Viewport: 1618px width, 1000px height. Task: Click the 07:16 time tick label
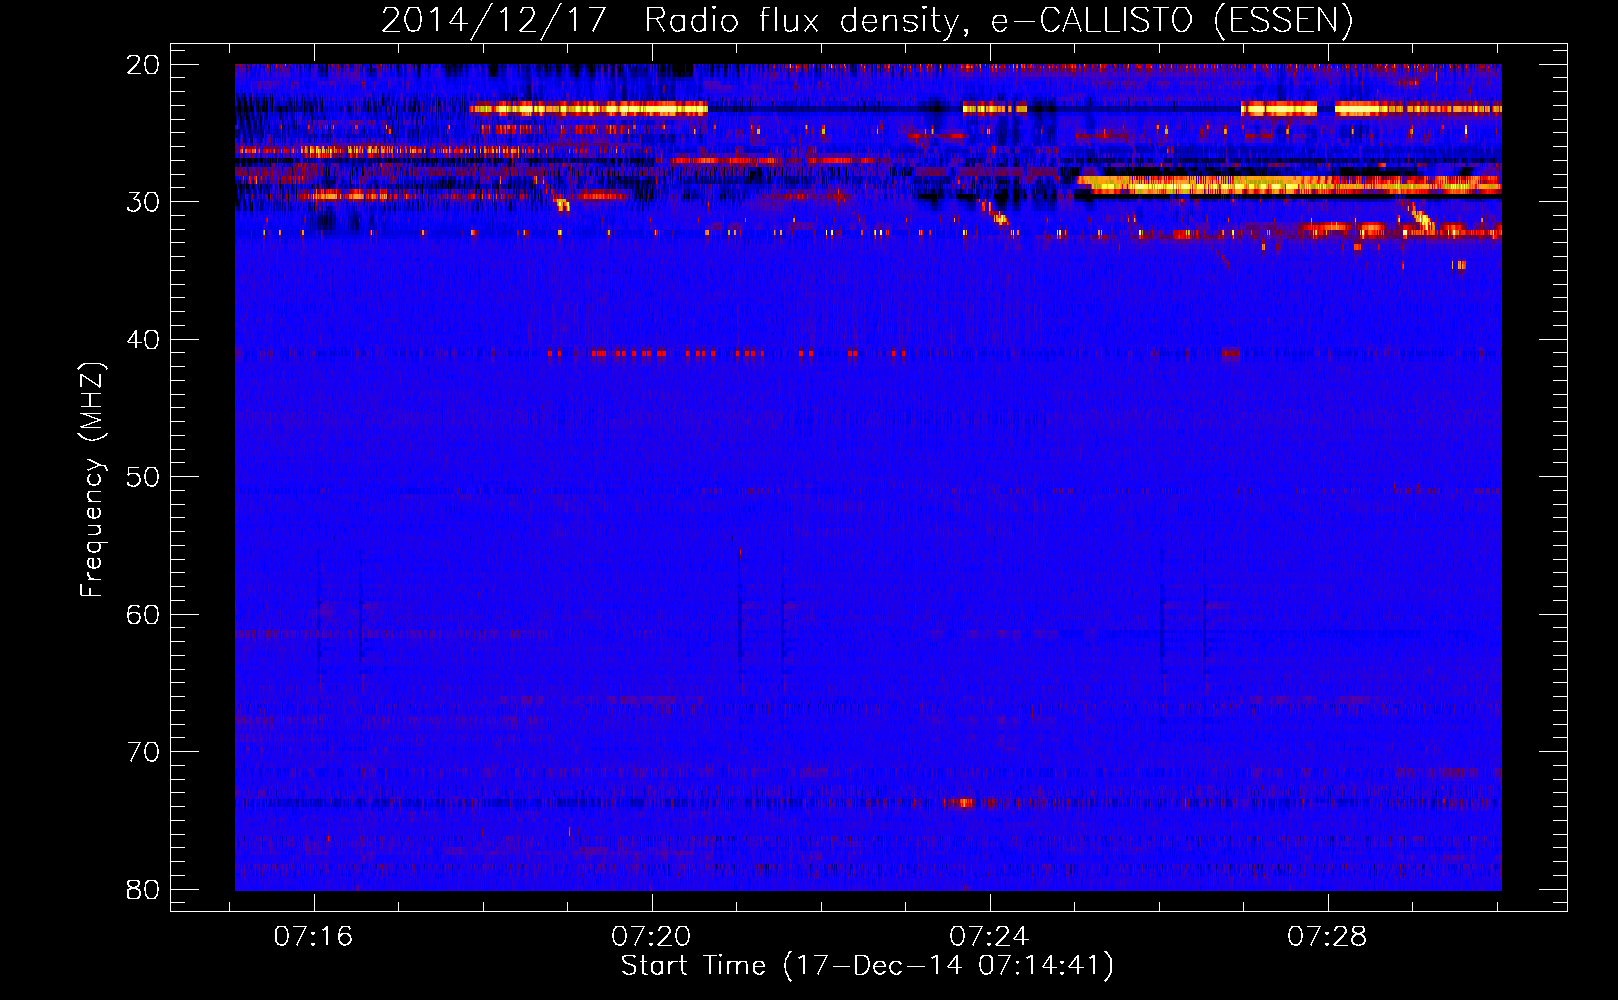(x=314, y=937)
